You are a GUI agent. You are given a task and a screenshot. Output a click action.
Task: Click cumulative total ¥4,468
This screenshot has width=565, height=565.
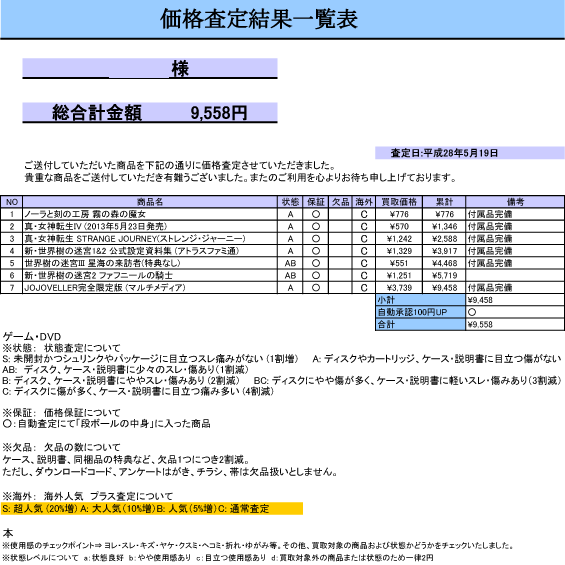[x=444, y=263]
